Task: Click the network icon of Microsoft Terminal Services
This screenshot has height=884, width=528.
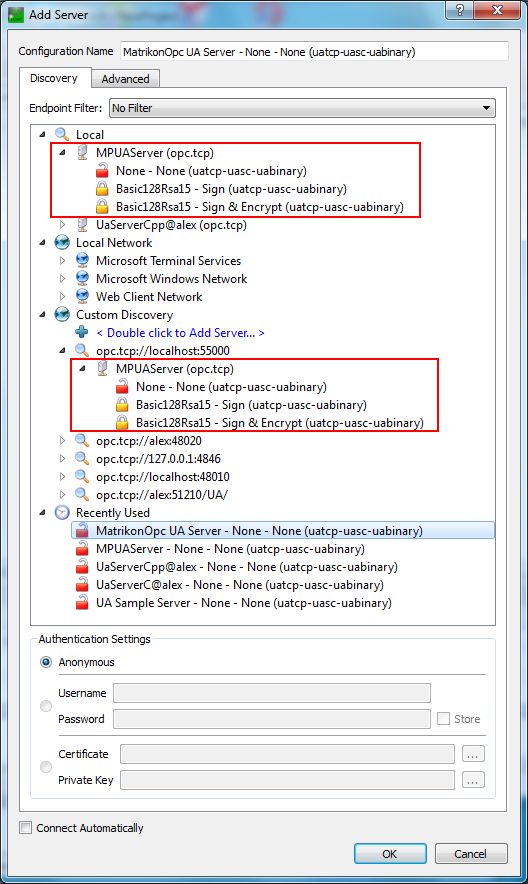Action: [82, 260]
